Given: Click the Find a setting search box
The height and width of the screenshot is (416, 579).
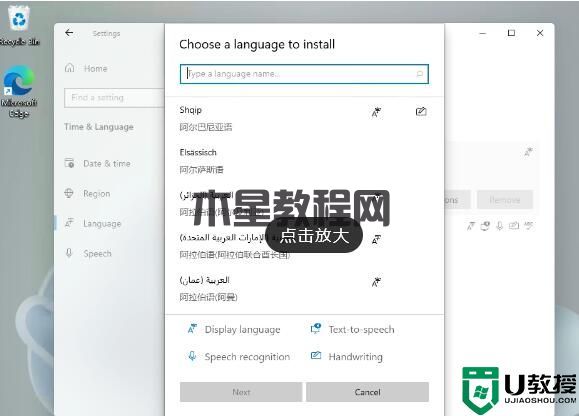Looking at the screenshot, I should [x=114, y=98].
